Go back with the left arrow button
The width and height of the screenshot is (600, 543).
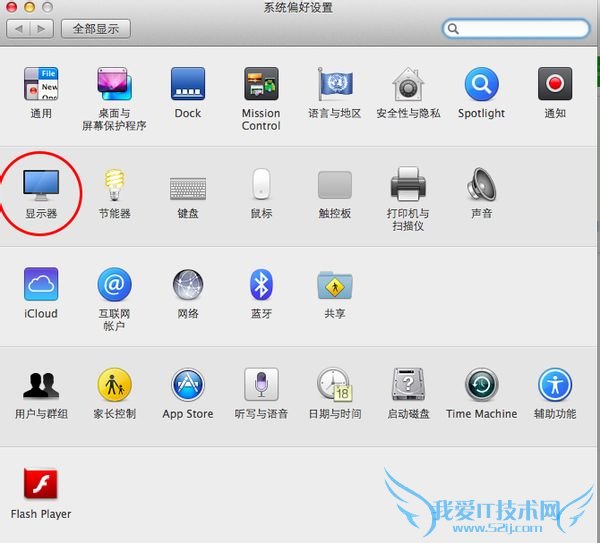(x=18, y=29)
